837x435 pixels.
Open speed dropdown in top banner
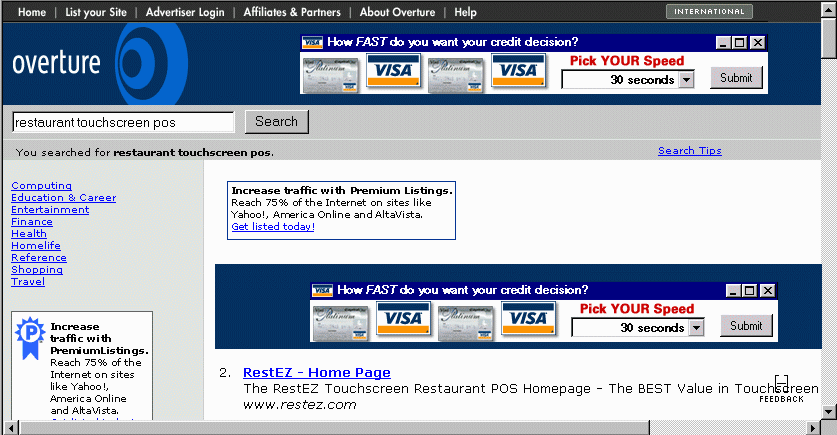pos(686,80)
